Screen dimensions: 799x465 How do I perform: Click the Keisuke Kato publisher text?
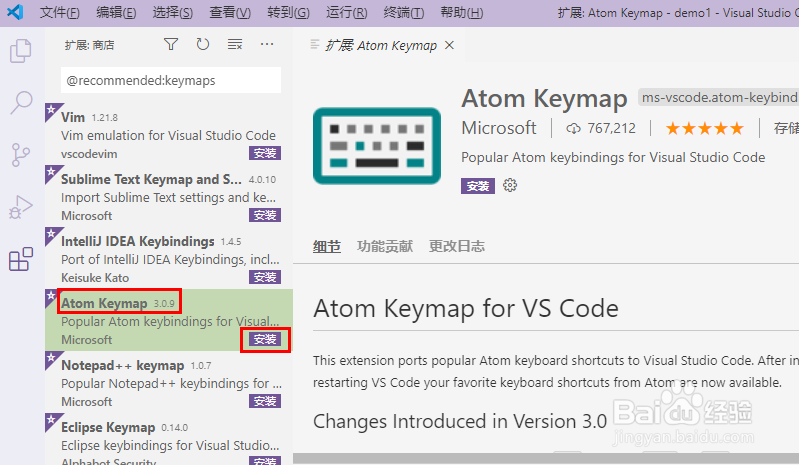95,278
